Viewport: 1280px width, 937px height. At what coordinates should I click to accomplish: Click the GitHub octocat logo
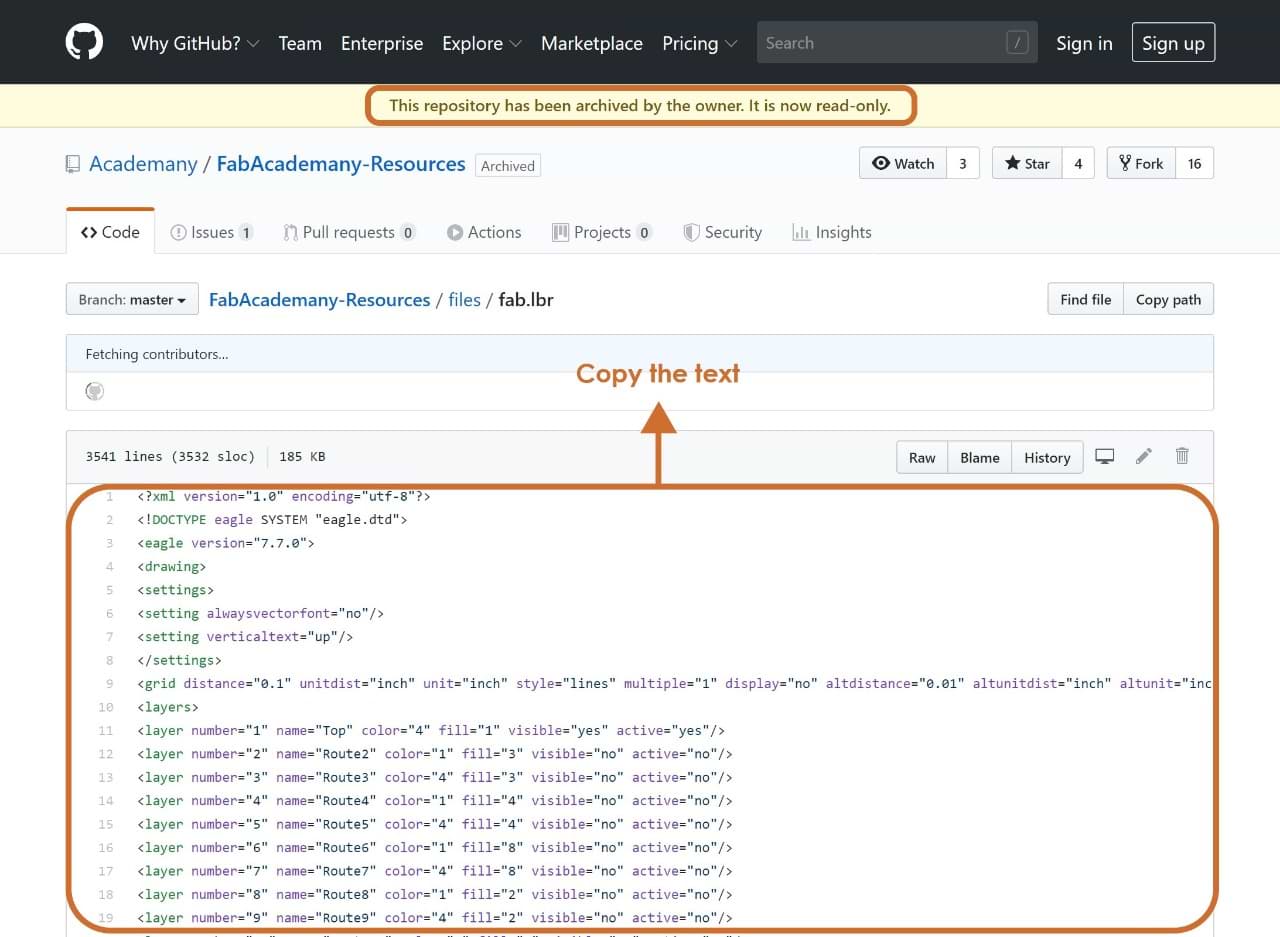coord(84,42)
